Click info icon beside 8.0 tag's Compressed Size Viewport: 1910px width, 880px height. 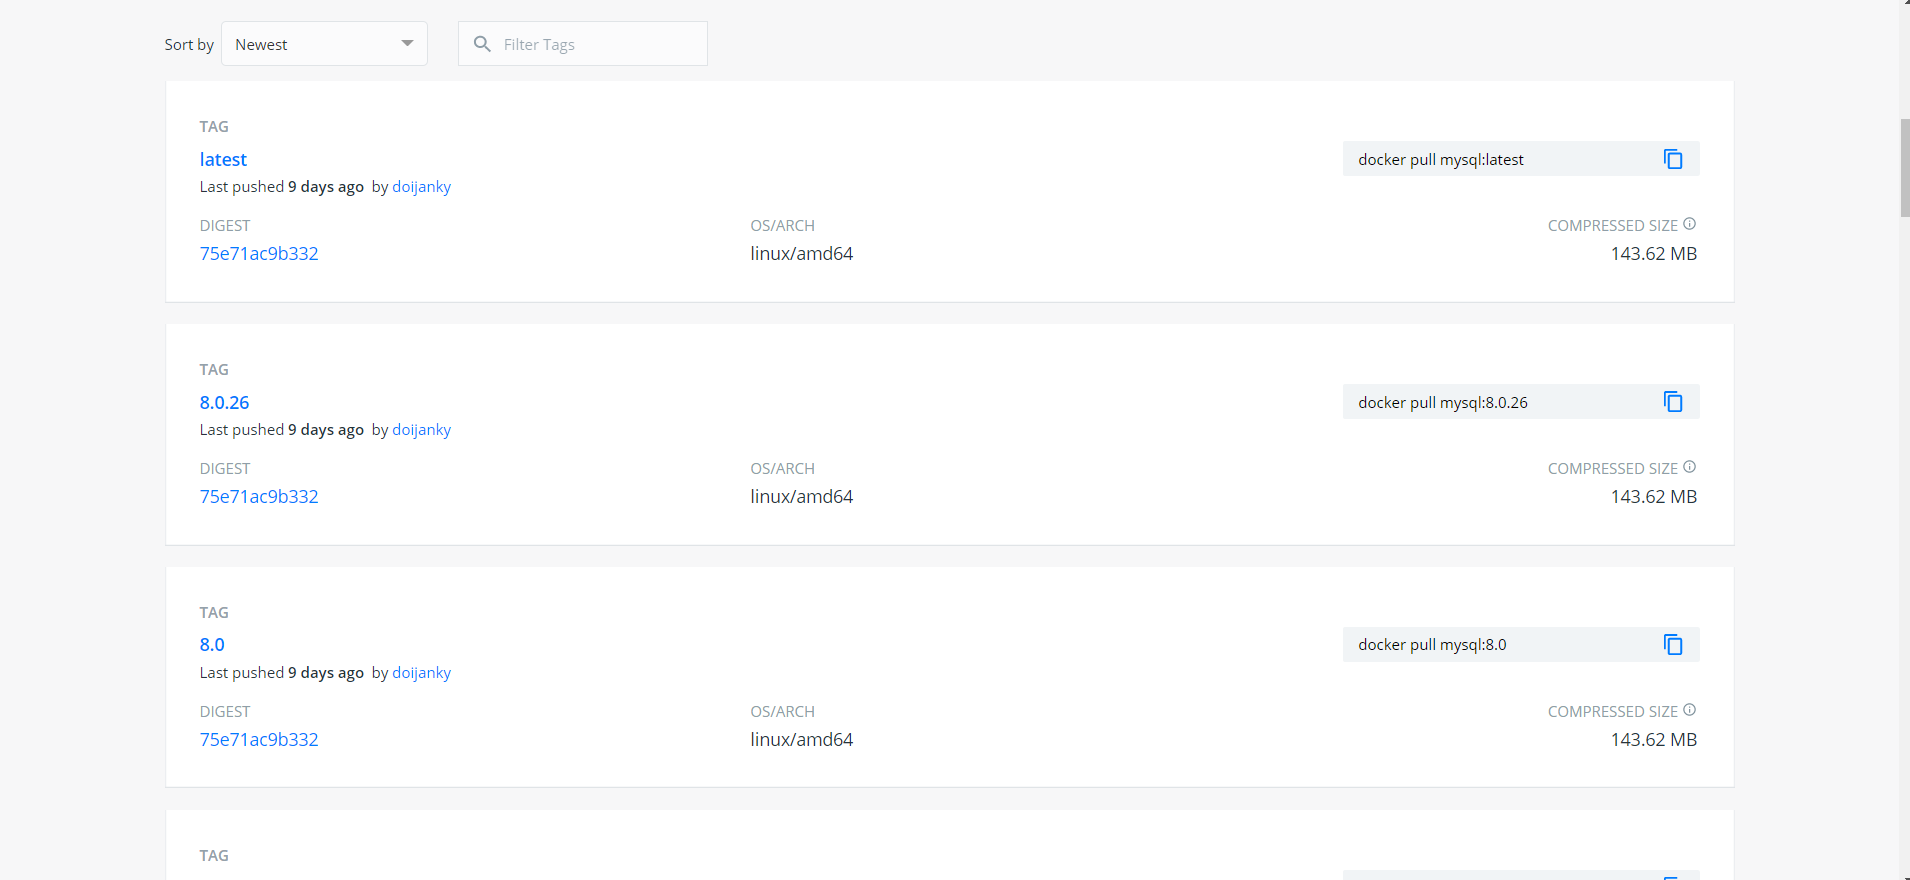(1689, 710)
